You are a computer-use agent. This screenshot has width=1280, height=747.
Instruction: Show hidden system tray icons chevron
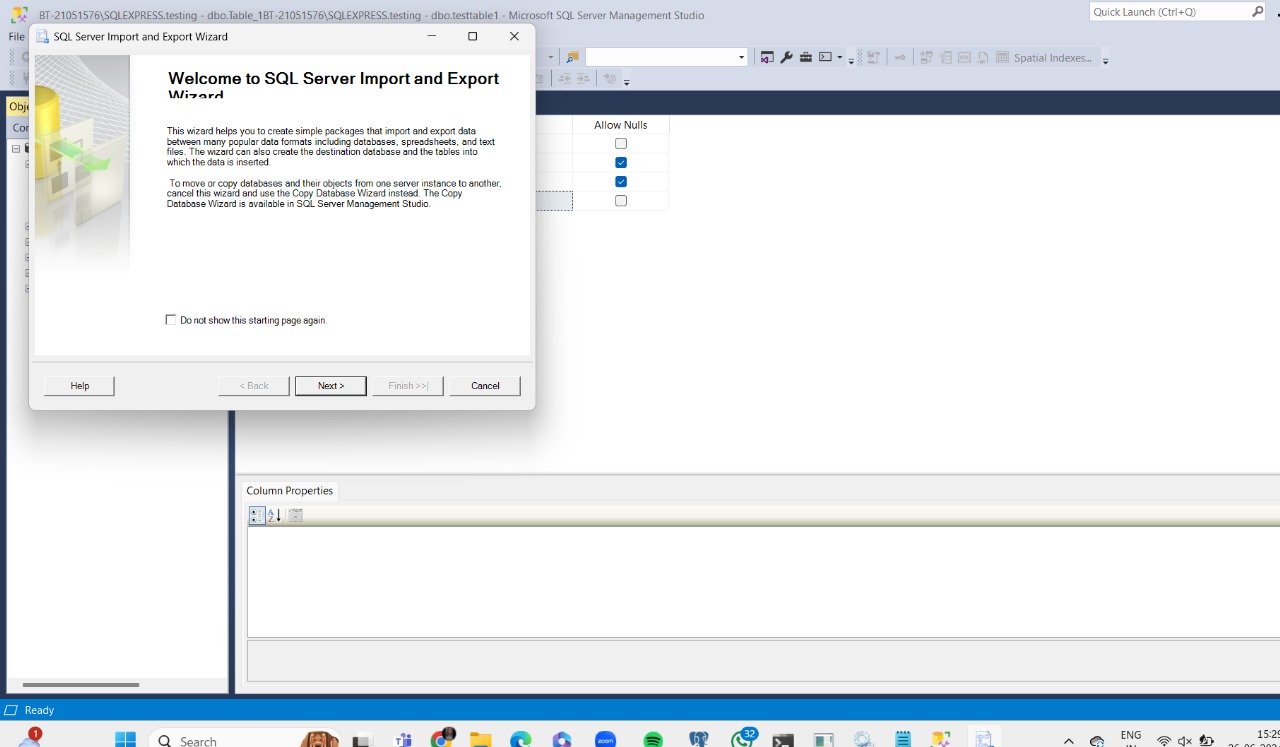(1069, 741)
